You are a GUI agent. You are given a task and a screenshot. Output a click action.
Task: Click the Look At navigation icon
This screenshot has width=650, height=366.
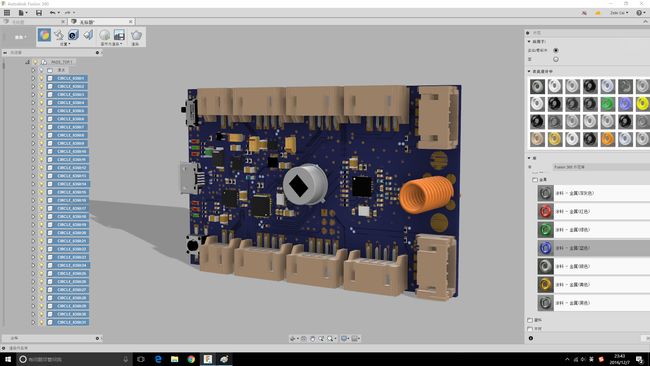tap(304, 339)
